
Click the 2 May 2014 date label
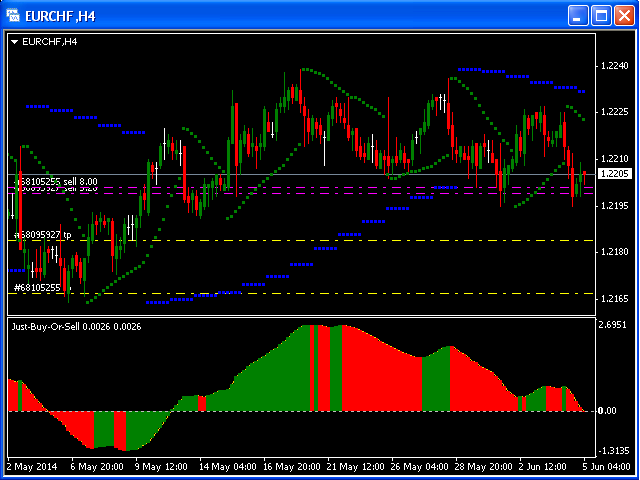pos(32,466)
